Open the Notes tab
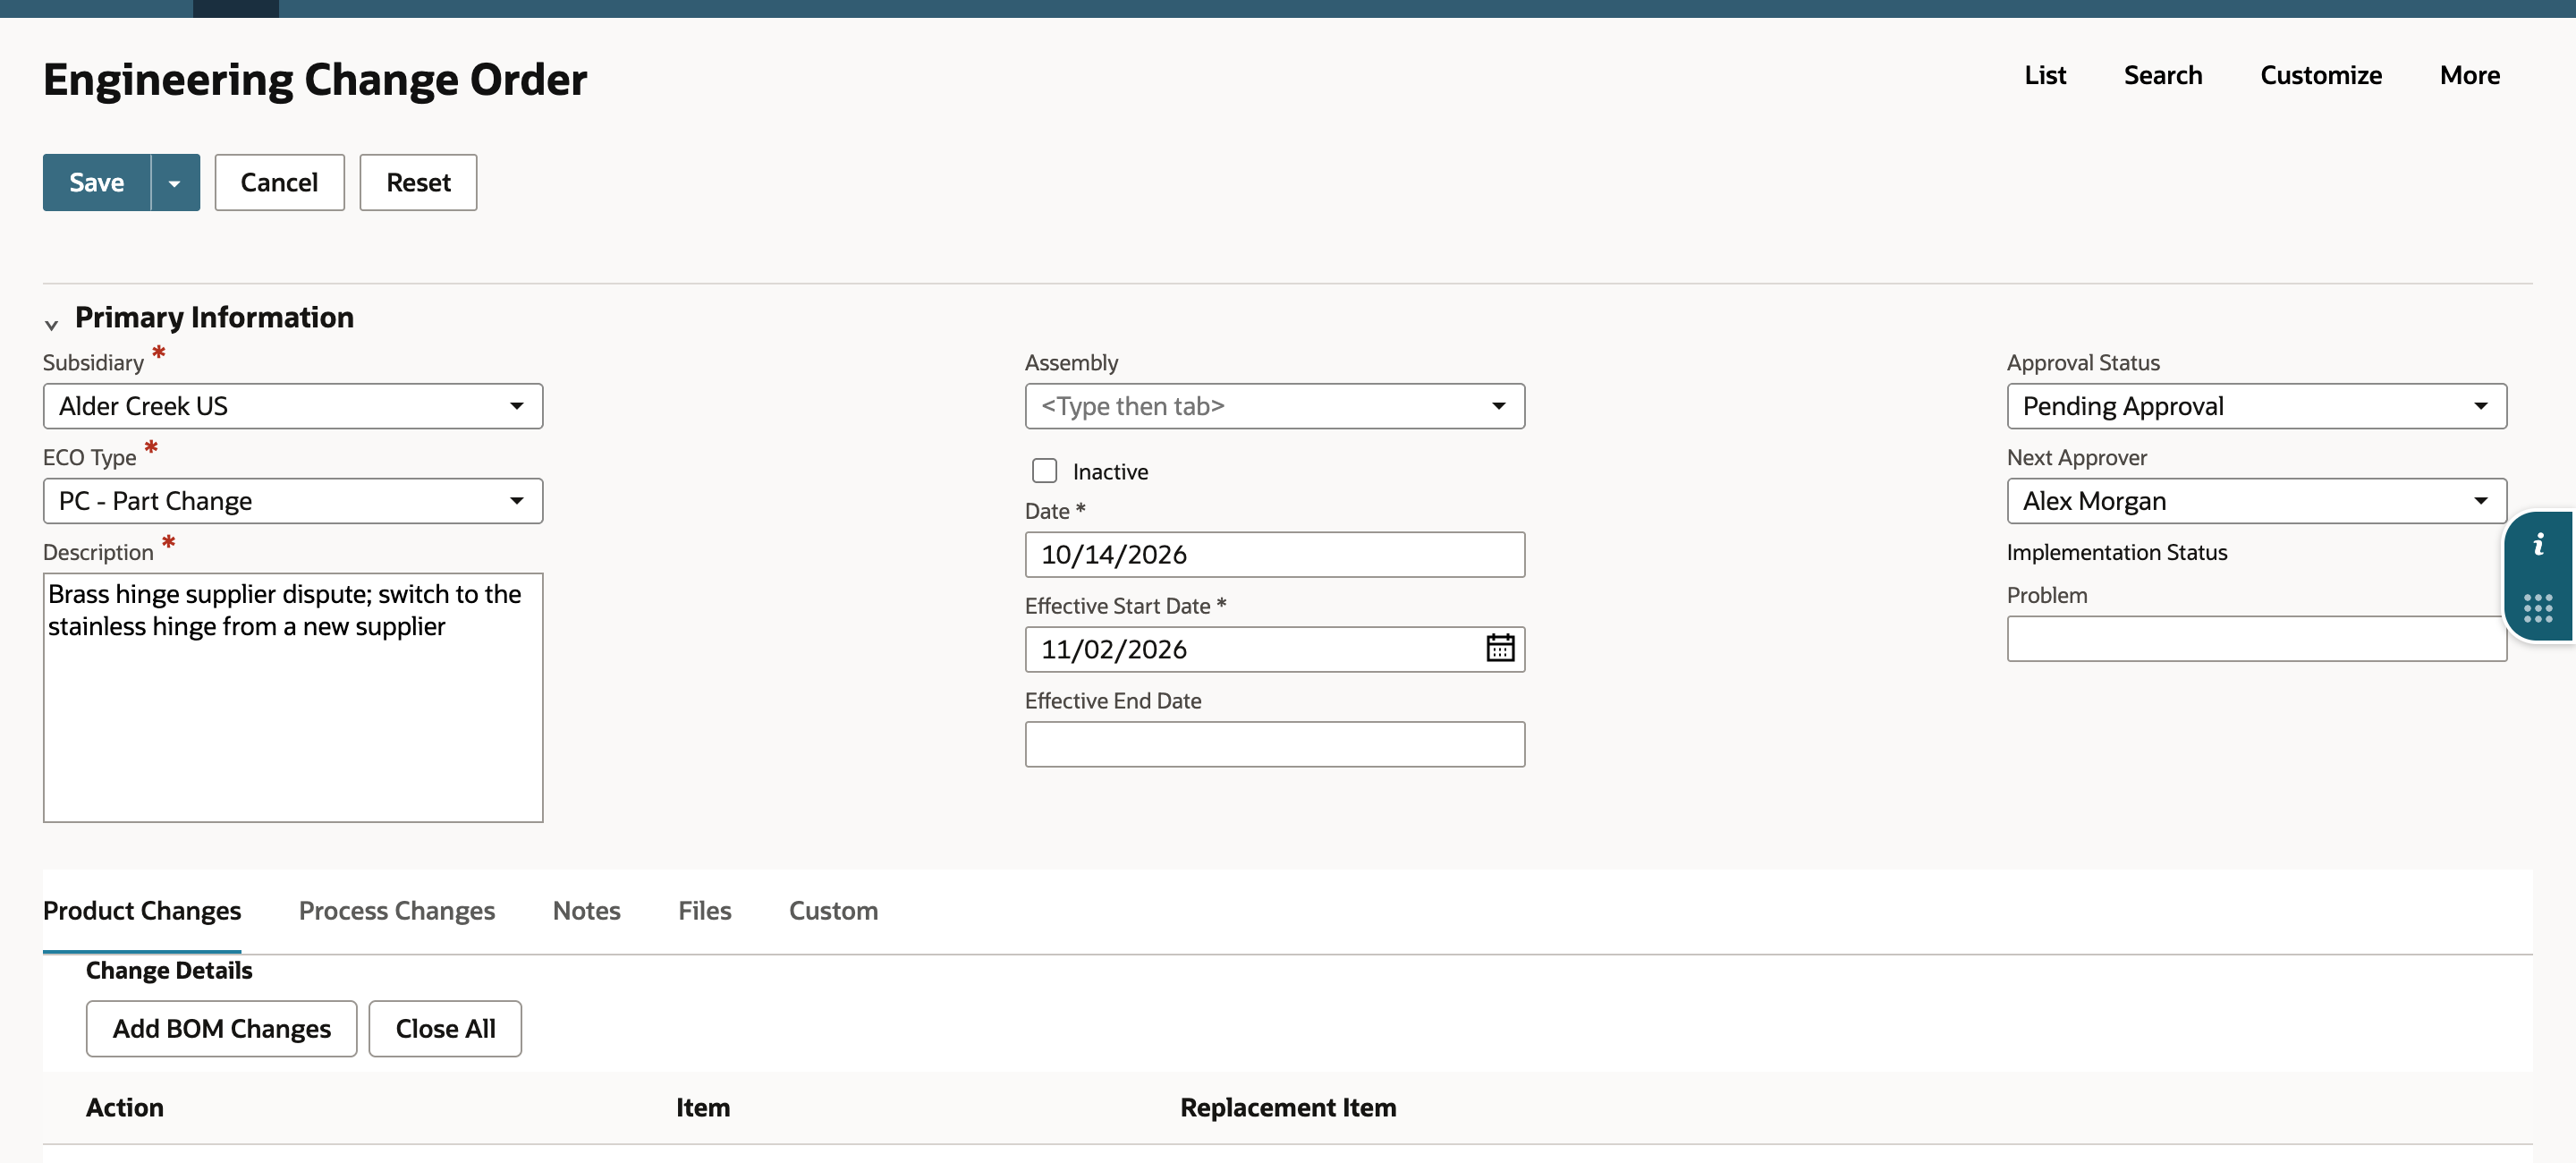Screen dimensions: 2576x1163 click(587, 911)
